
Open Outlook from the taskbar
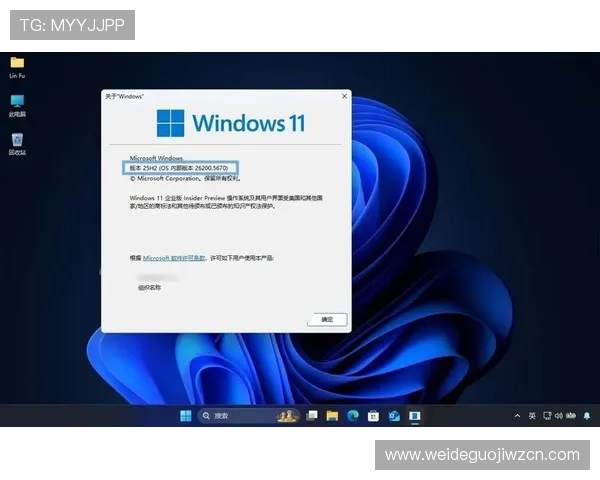pos(394,416)
